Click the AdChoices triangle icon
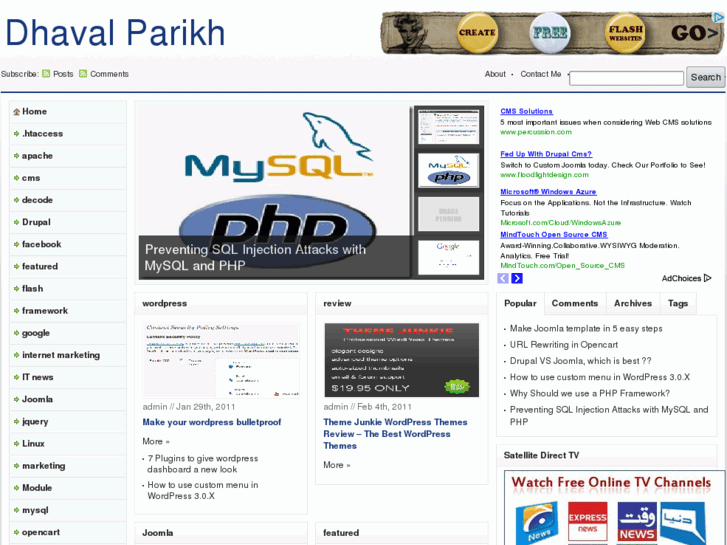 click(x=708, y=278)
